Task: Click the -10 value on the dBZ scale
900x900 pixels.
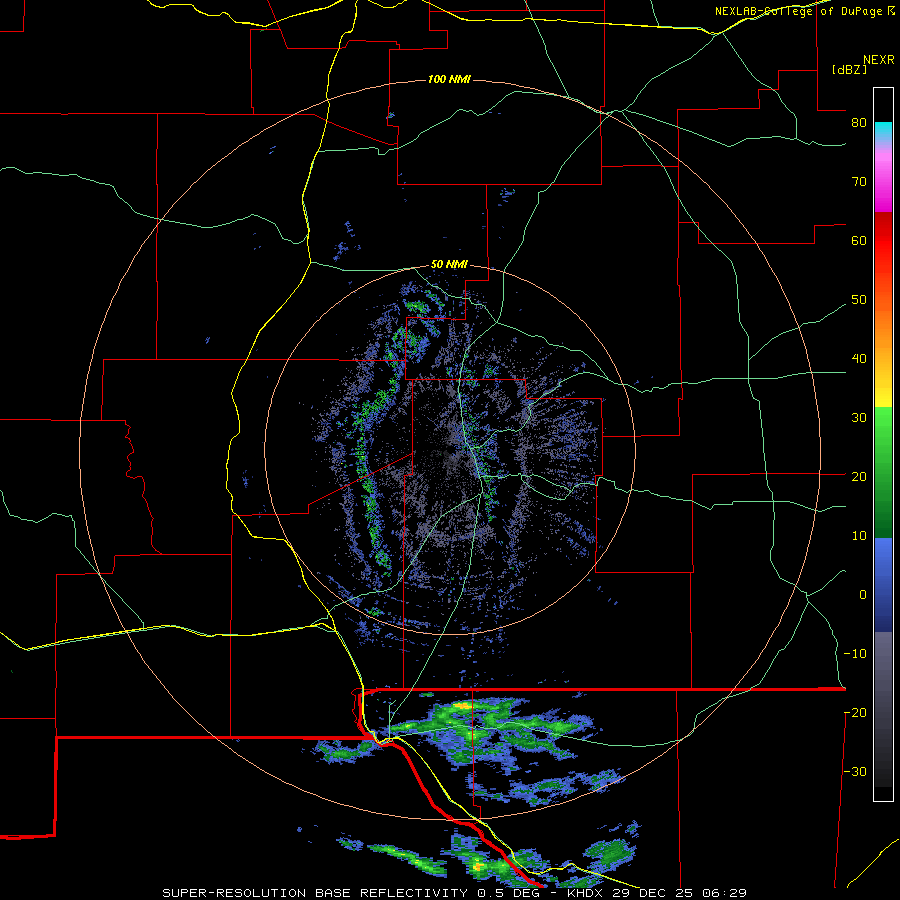Action: (855, 654)
